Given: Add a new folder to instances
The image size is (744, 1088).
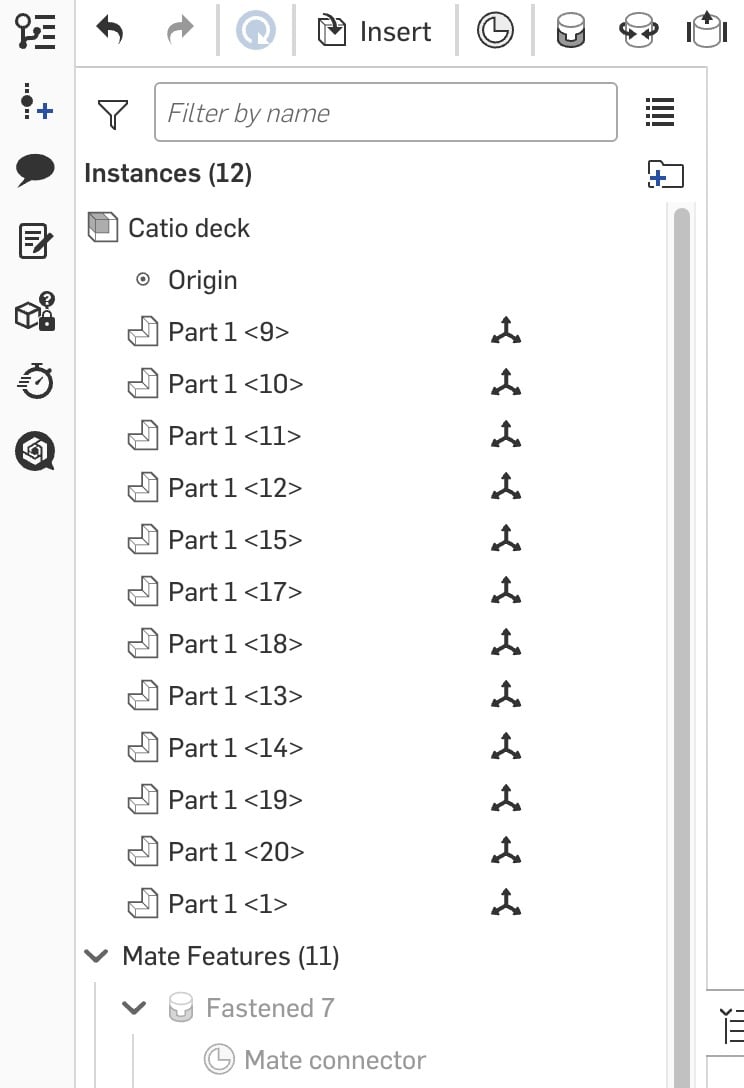Looking at the screenshot, I should [x=665, y=174].
